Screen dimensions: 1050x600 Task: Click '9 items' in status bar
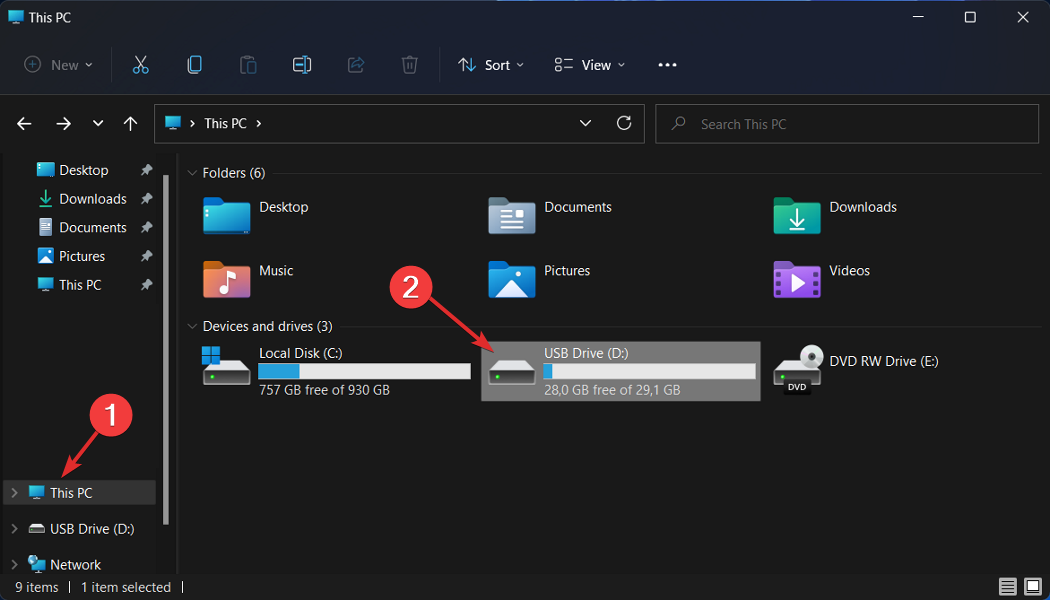(37, 587)
